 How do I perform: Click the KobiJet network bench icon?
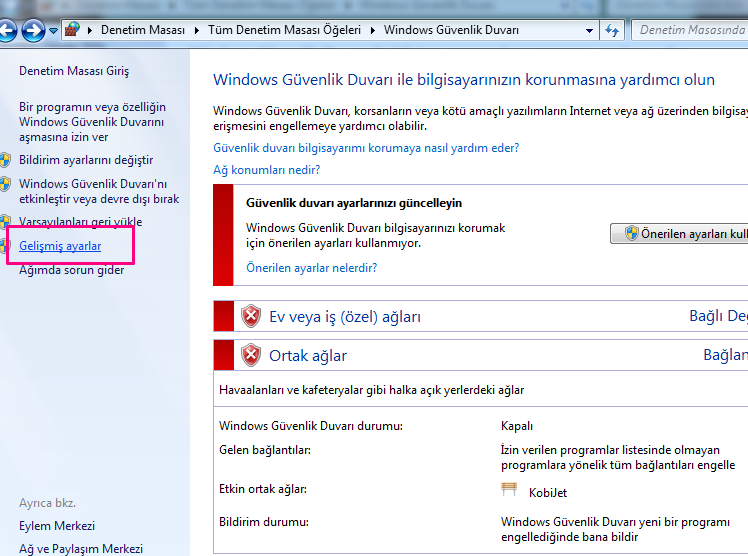(509, 489)
